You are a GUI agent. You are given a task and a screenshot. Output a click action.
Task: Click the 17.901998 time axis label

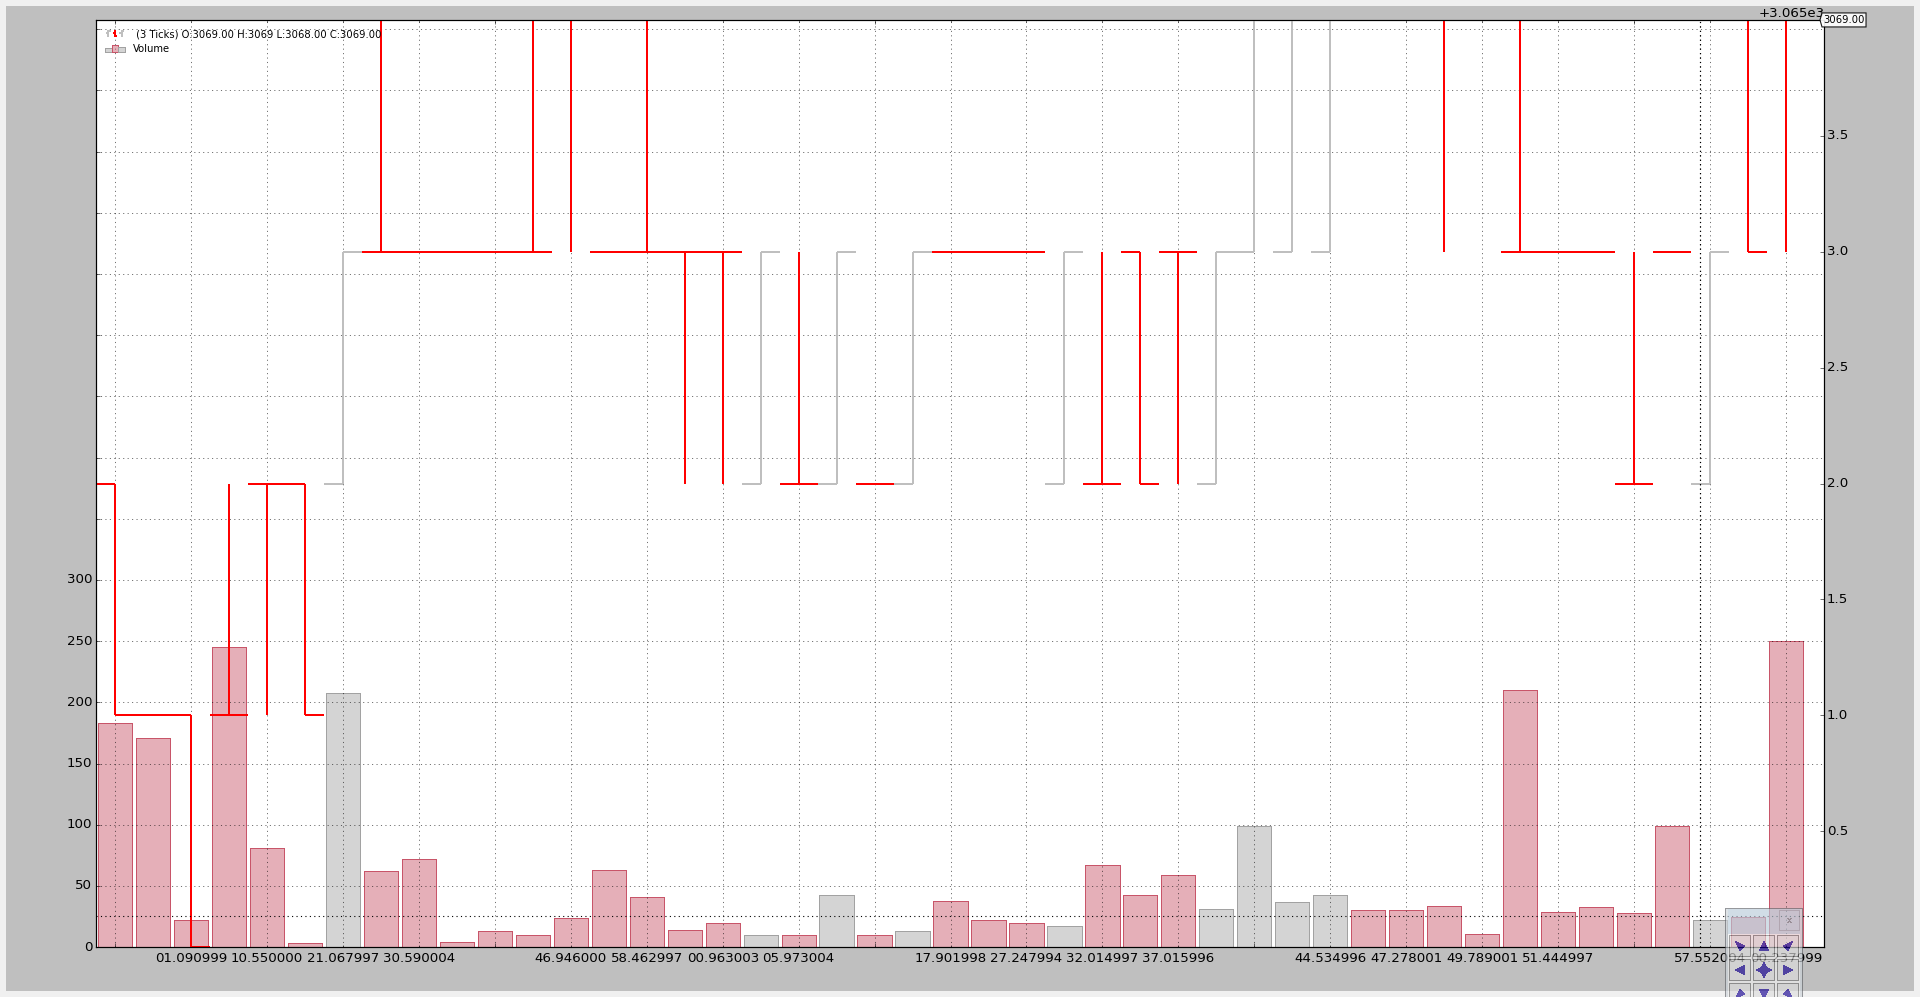pos(950,958)
